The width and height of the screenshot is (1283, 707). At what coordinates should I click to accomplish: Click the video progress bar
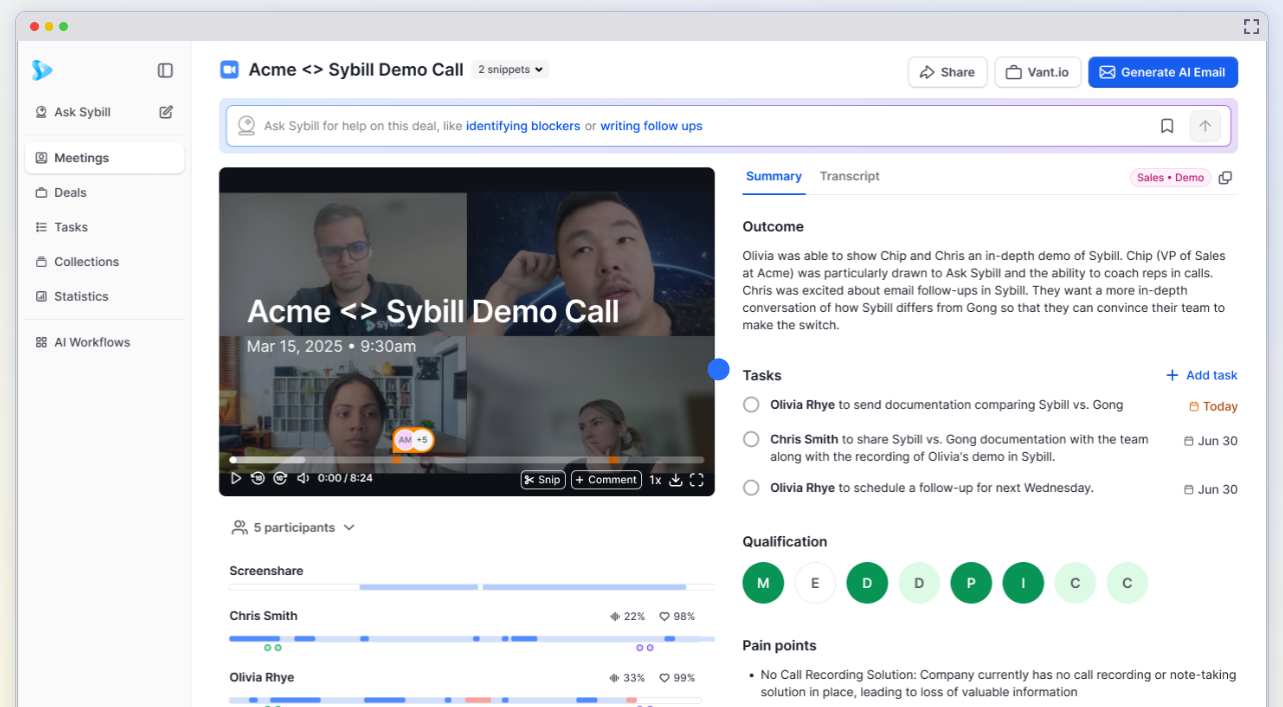[467, 460]
